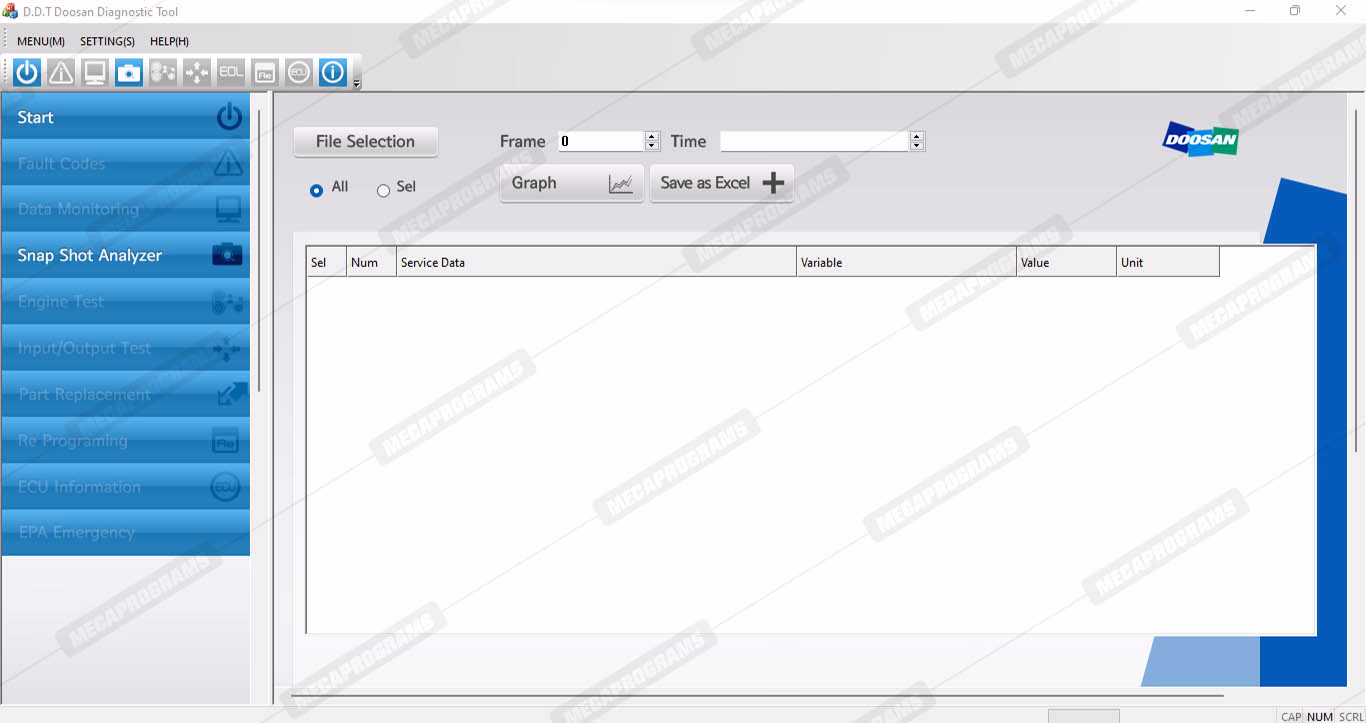Click the blue info toolbar icon
This screenshot has width=1366, height=723.
[333, 72]
